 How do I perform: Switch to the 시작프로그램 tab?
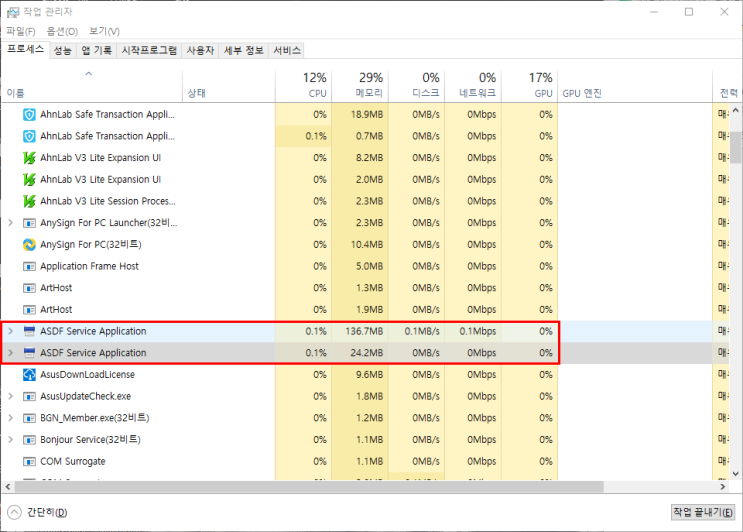(x=149, y=50)
